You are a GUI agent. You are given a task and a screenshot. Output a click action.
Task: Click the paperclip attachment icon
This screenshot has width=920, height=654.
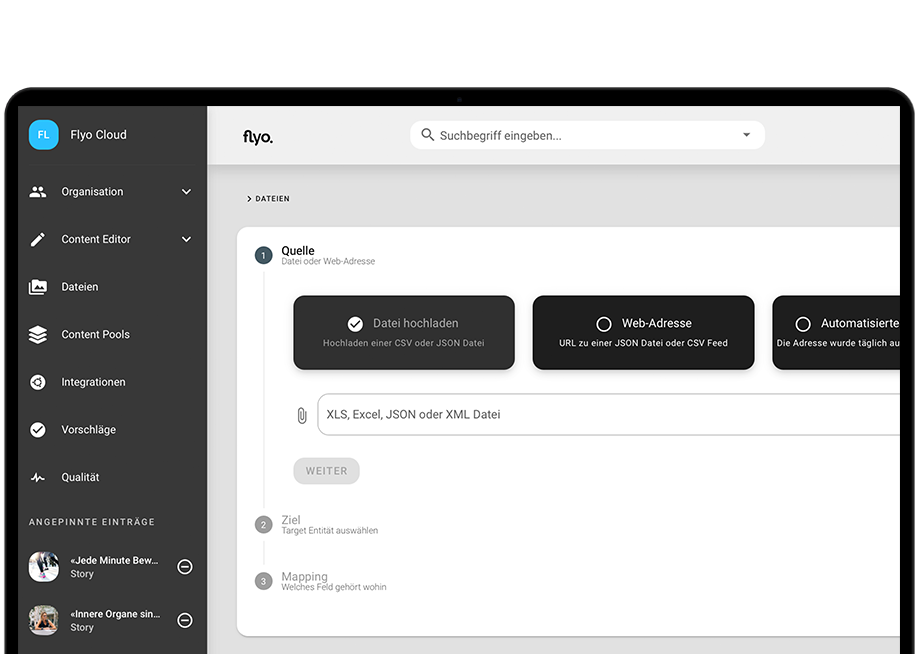302,416
